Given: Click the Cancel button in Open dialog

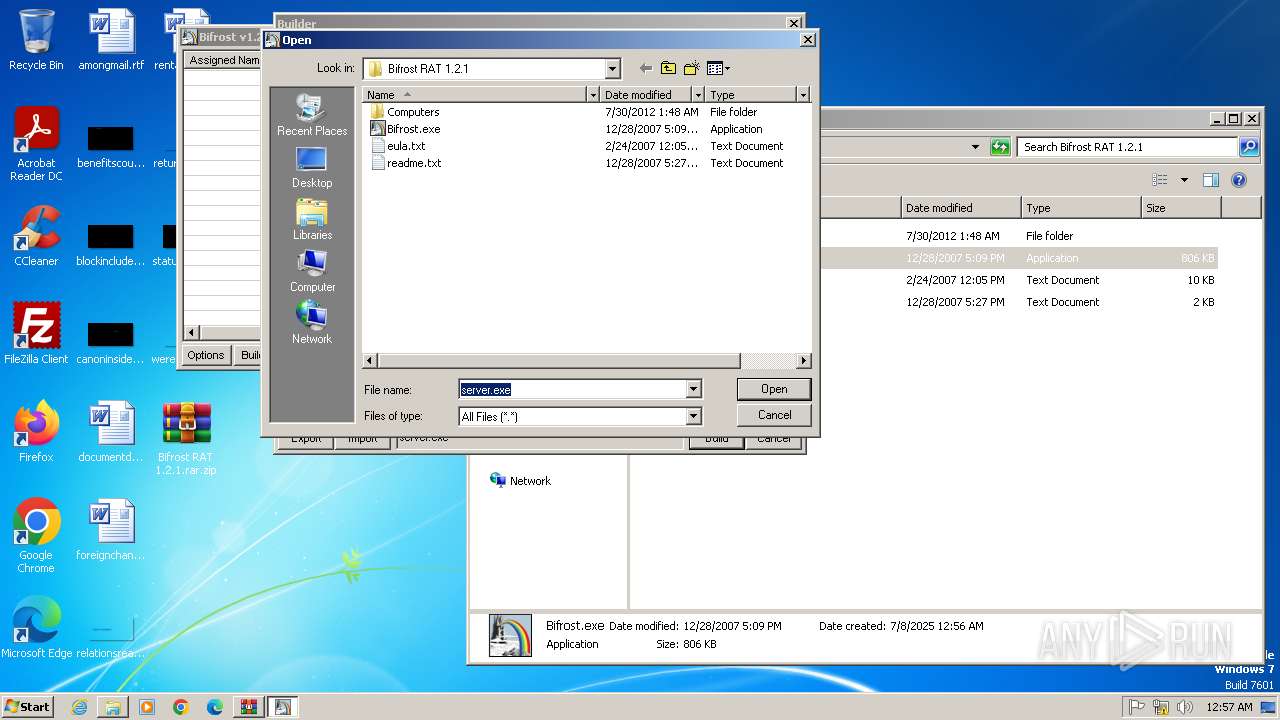Looking at the screenshot, I should coord(774,415).
